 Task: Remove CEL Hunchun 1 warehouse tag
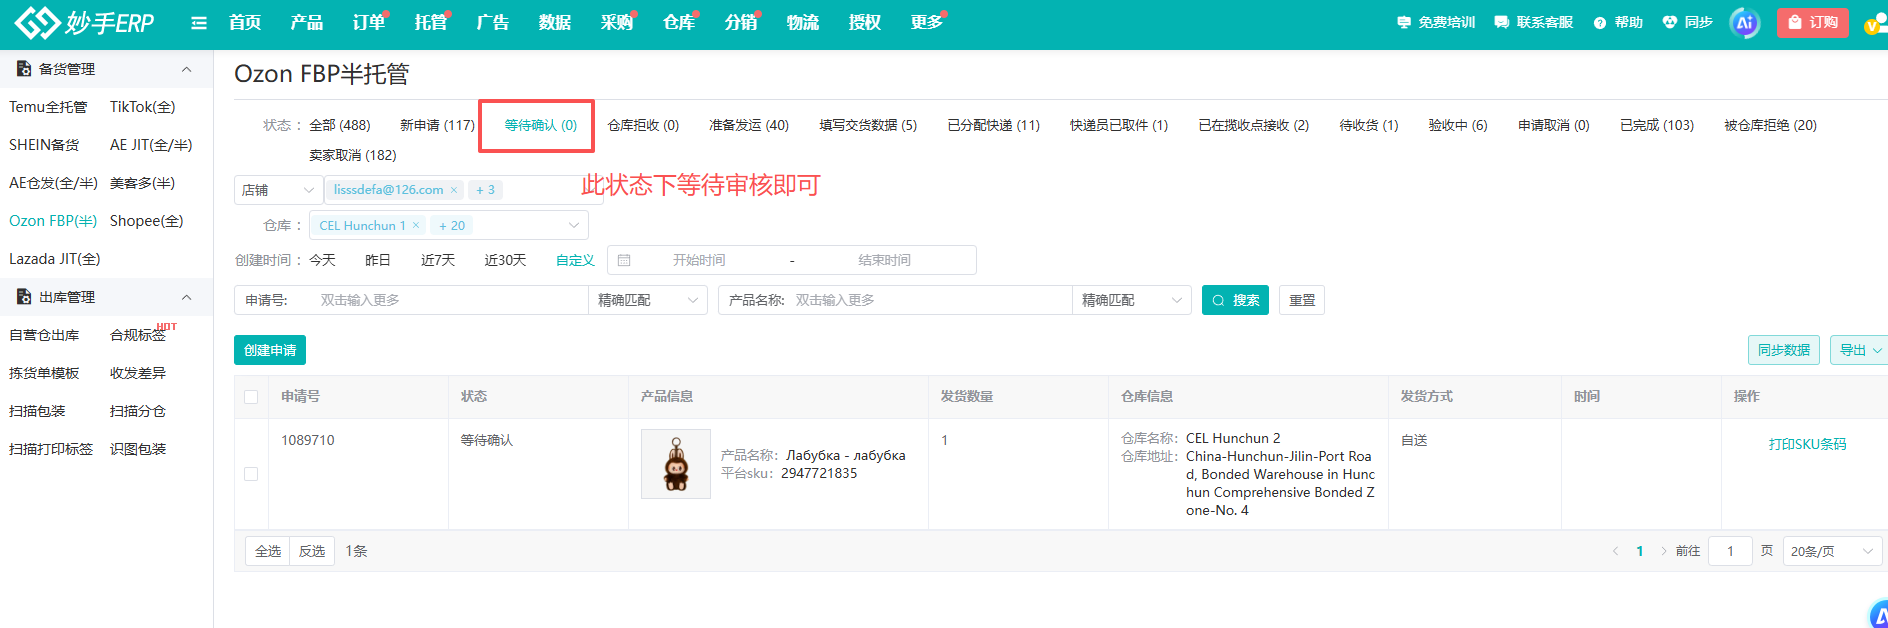[x=416, y=226]
